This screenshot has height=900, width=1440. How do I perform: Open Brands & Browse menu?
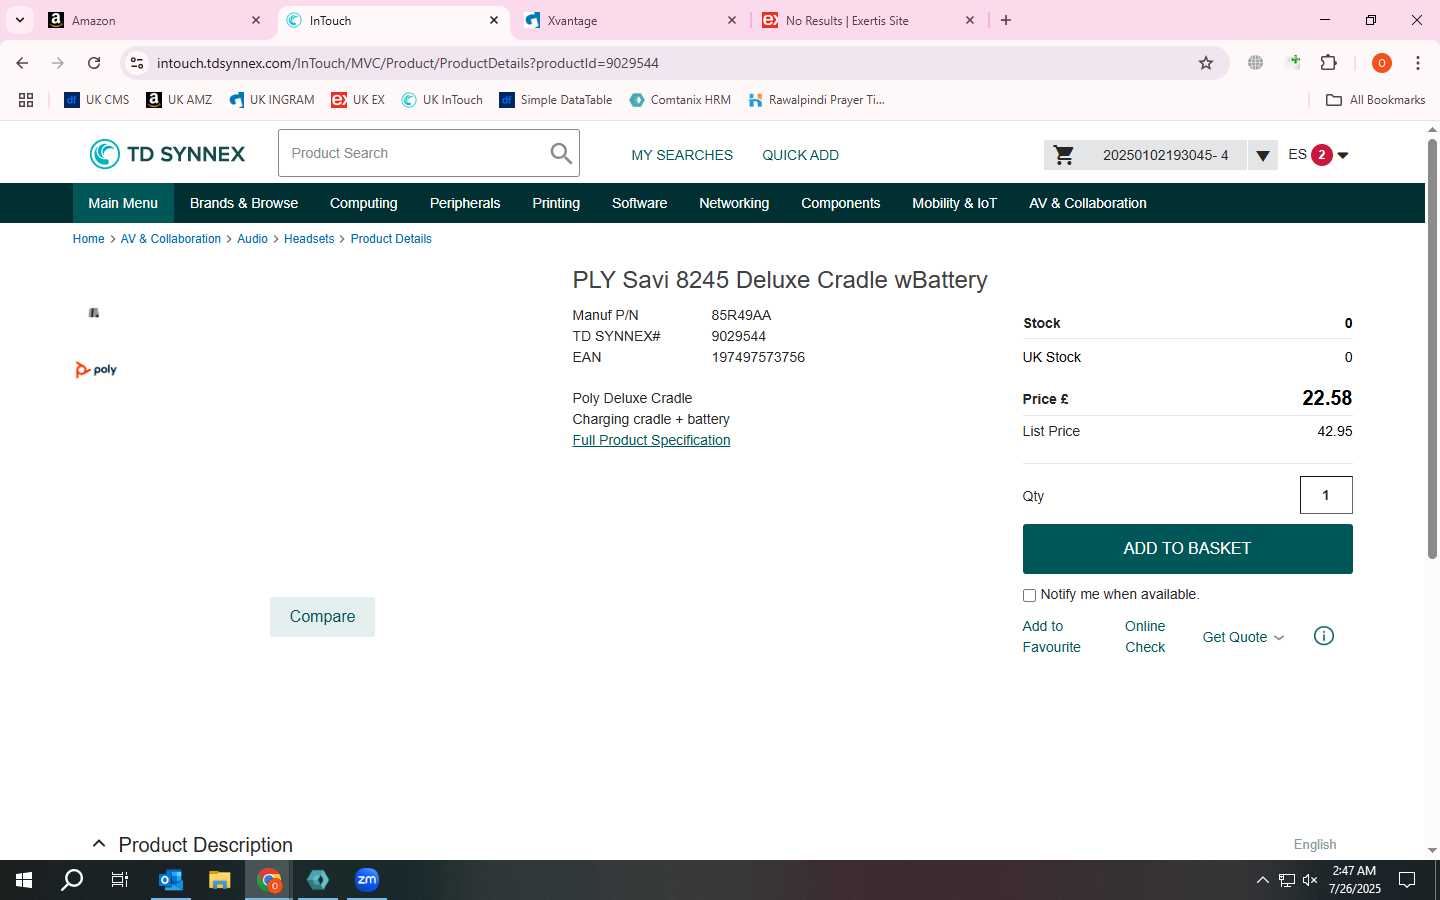tap(244, 203)
